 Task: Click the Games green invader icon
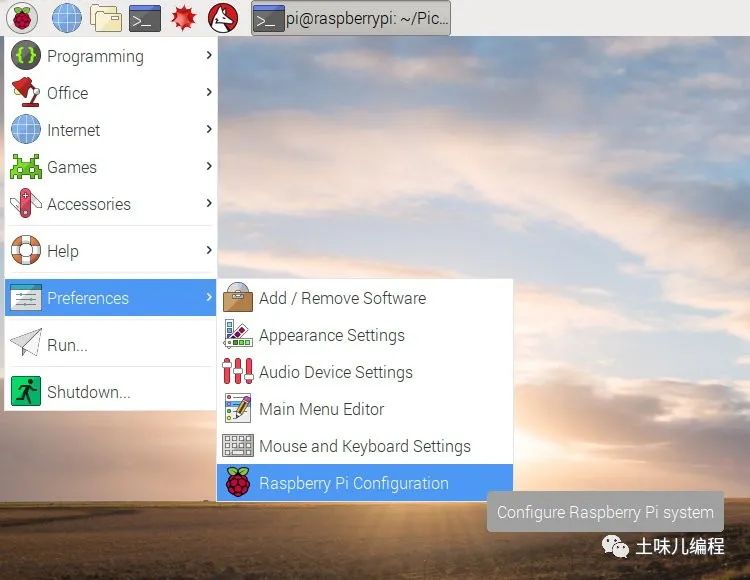[25, 166]
